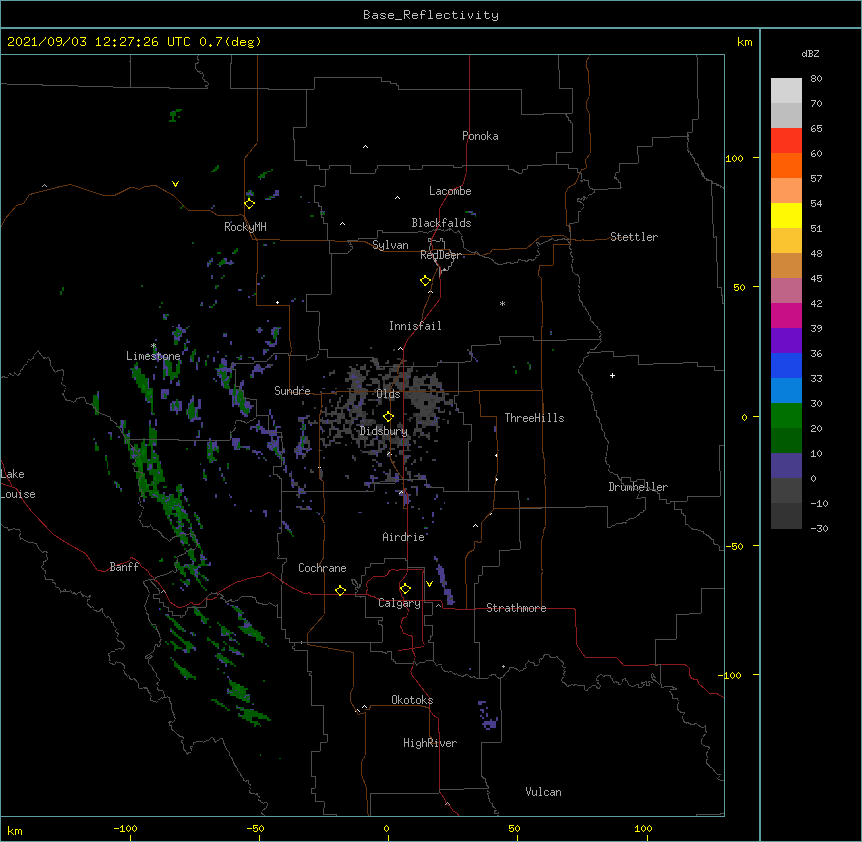
Task: Click the y-axis -50 km tick label
Action: [x=734, y=546]
